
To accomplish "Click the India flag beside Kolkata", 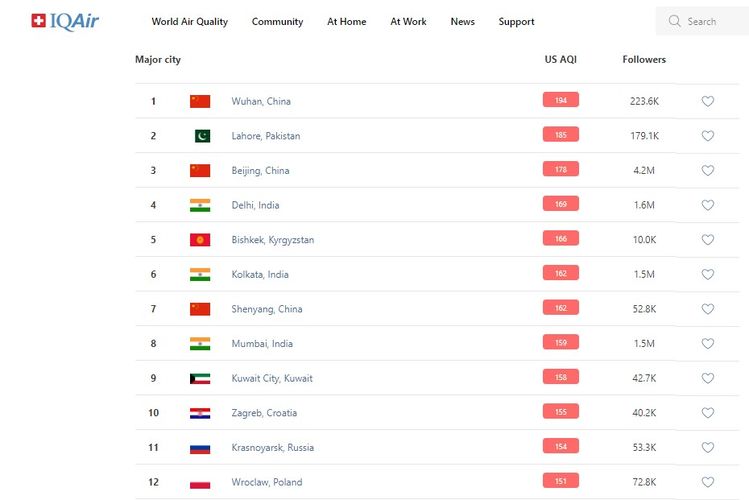I will click(200, 275).
